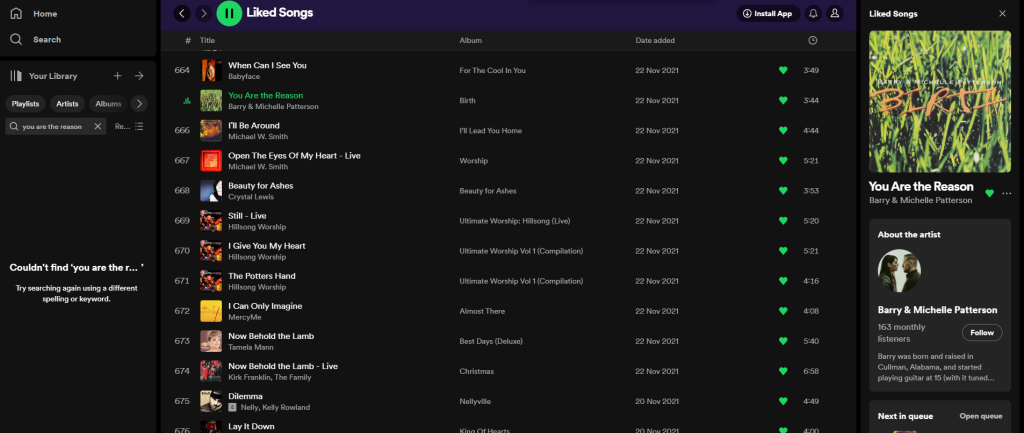The image size is (1024, 433).
Task: Go back using the left arrow button
Action: tap(181, 13)
